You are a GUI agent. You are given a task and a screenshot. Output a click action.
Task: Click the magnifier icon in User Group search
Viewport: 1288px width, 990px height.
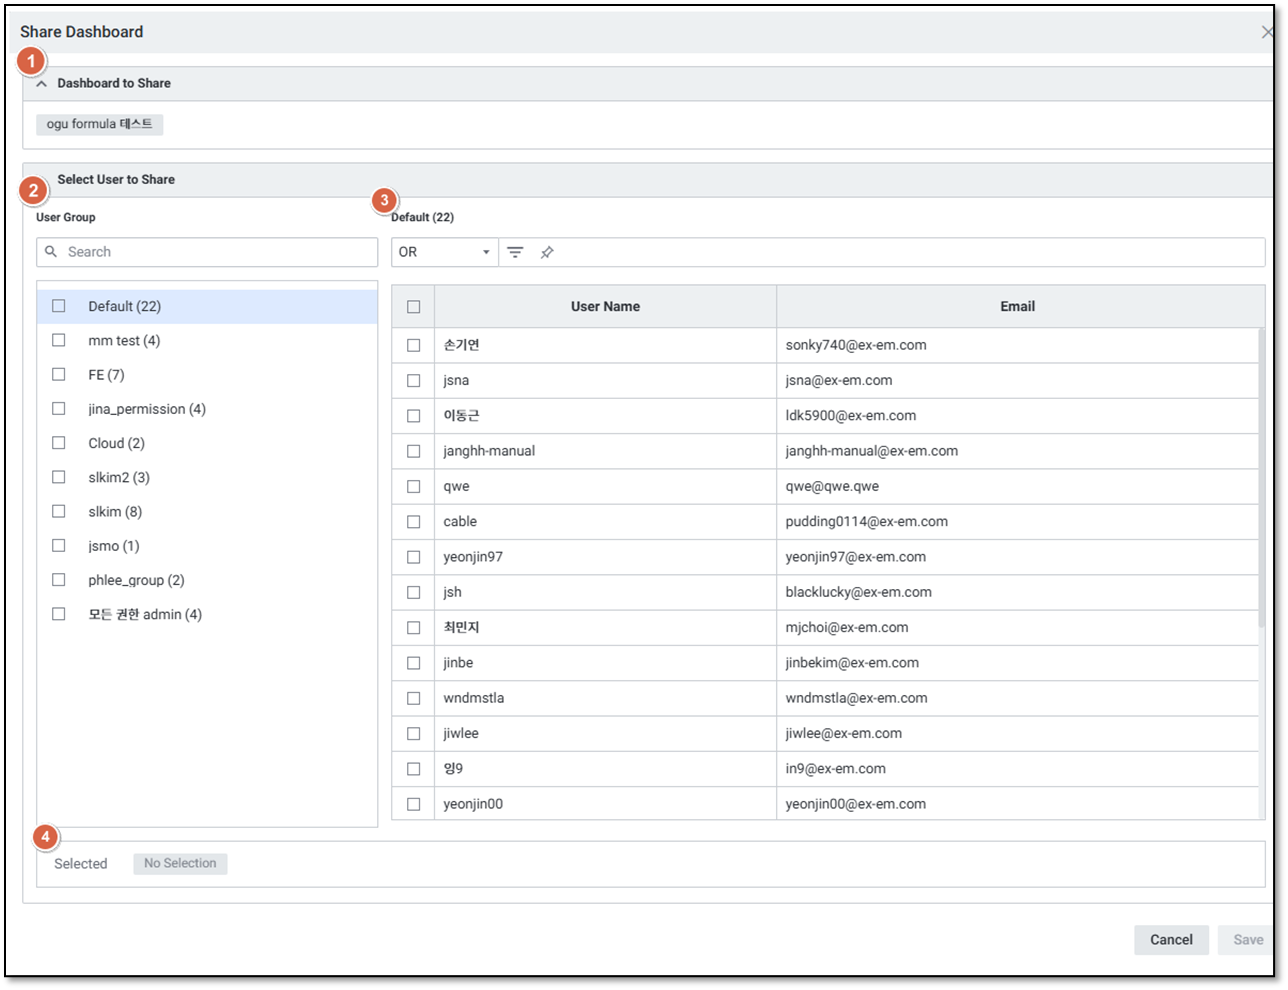(x=51, y=252)
